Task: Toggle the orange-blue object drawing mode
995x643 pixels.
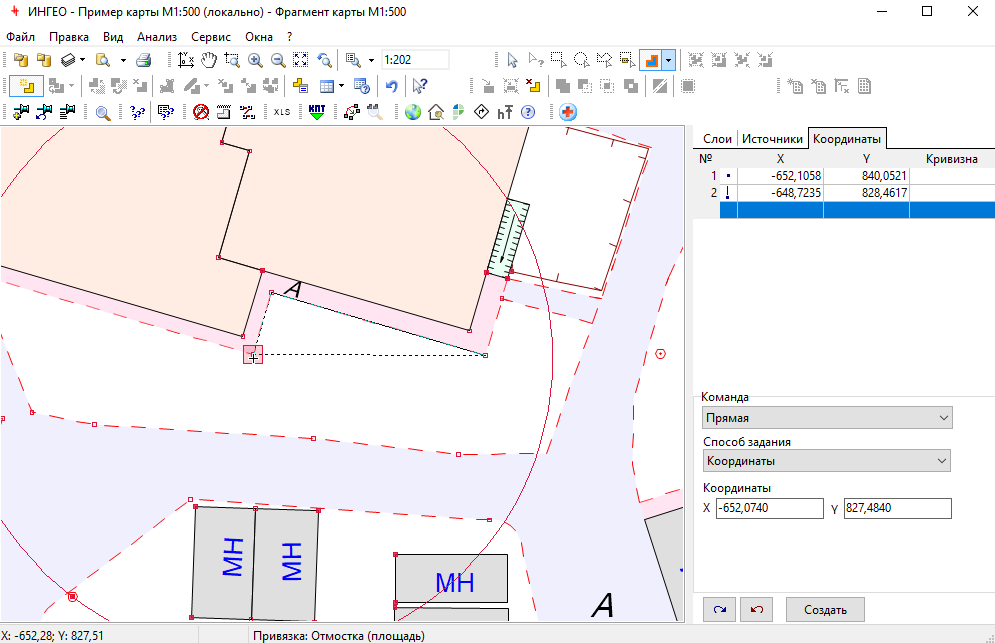Action: pyautogui.click(x=651, y=60)
